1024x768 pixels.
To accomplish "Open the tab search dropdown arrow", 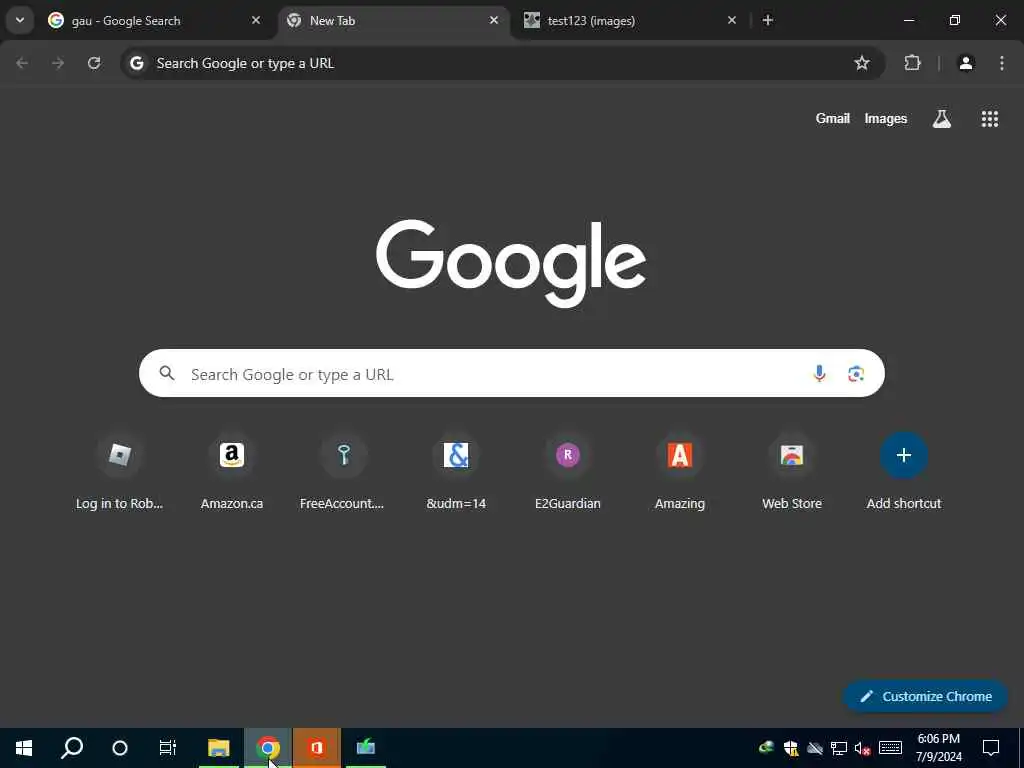I will tap(20, 20).
